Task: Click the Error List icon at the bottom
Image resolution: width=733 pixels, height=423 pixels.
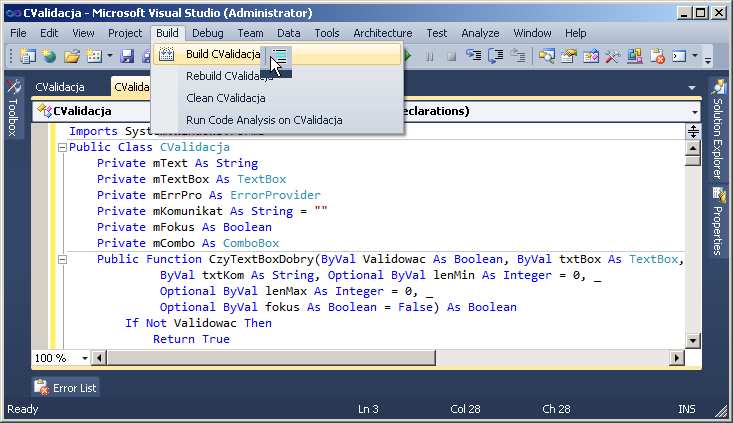Action: tap(41, 387)
